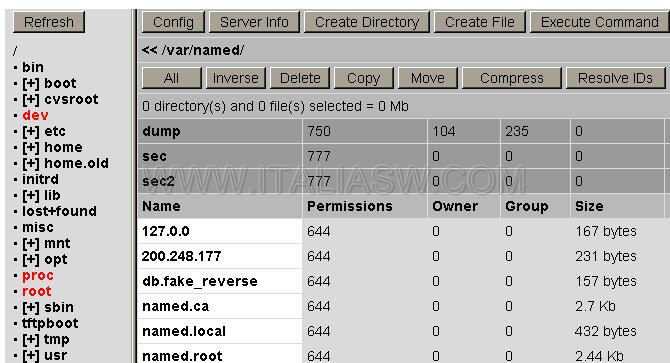670x363 pixels.
Task: Click the 750 permissions of dump
Action: click(x=319, y=131)
